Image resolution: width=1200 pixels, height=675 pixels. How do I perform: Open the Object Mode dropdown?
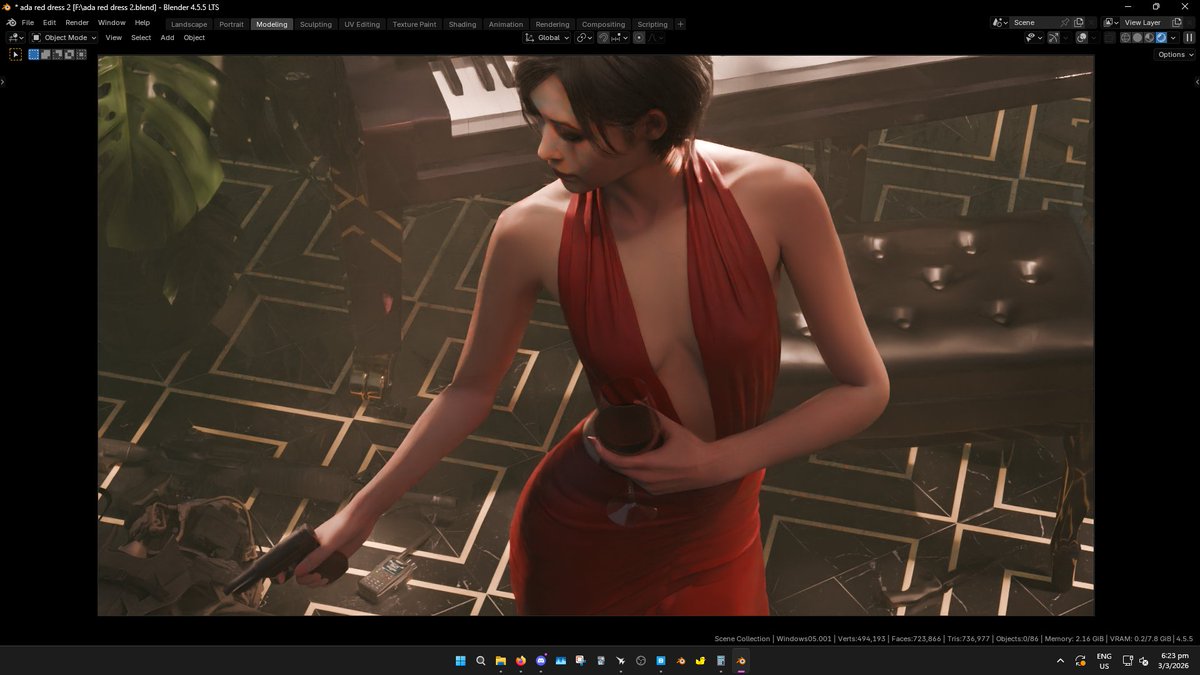pos(64,37)
